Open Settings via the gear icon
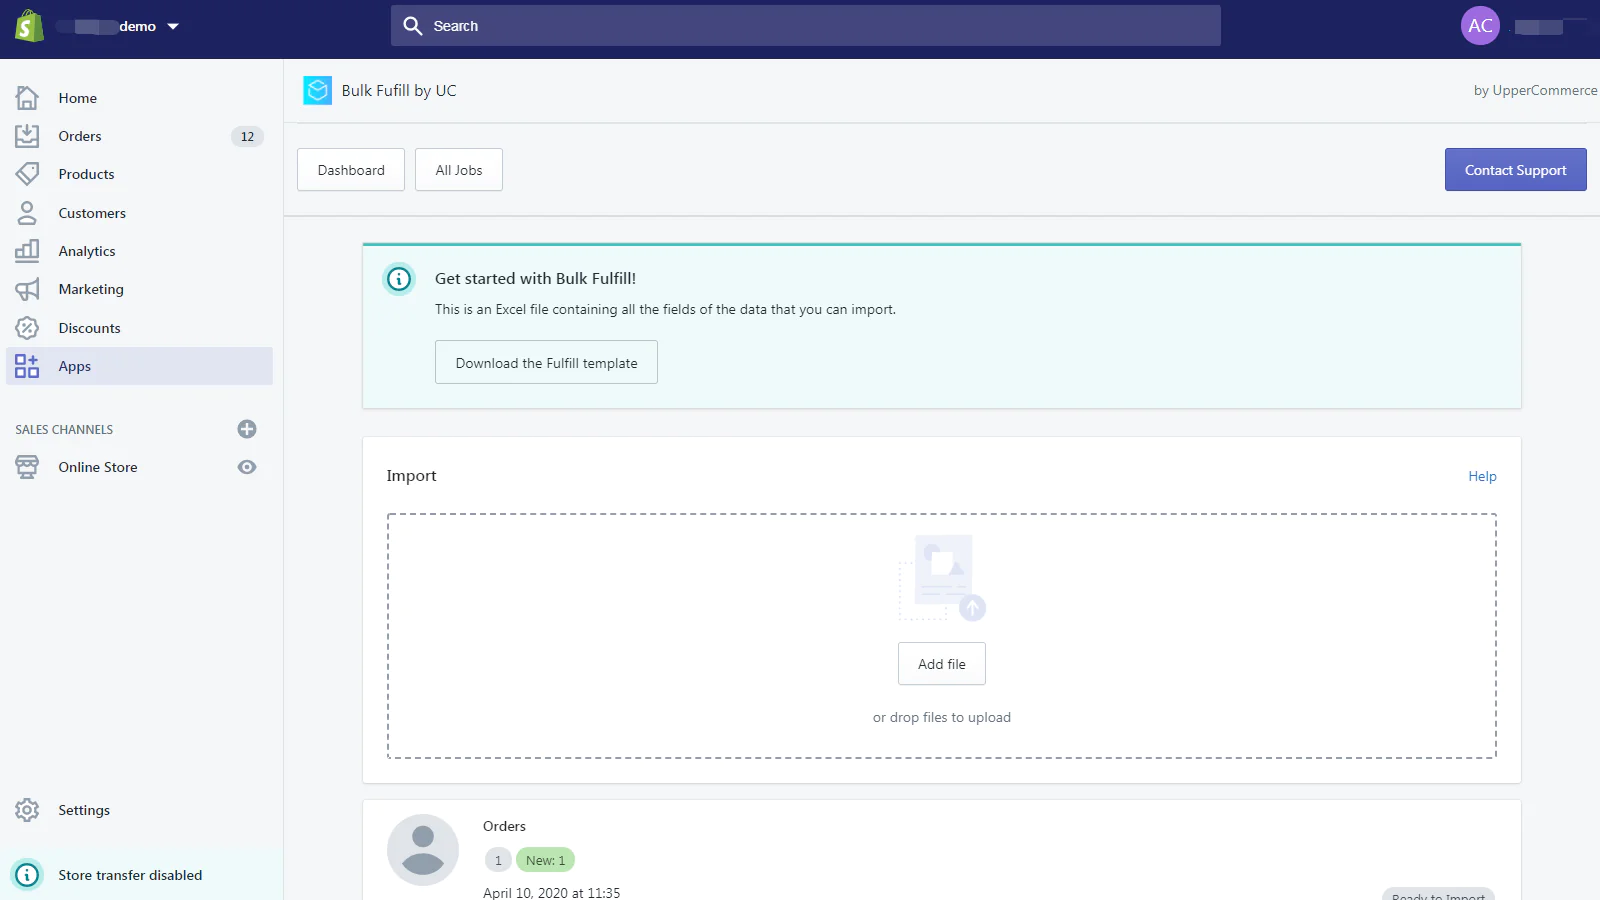The width and height of the screenshot is (1600, 900). coord(27,810)
